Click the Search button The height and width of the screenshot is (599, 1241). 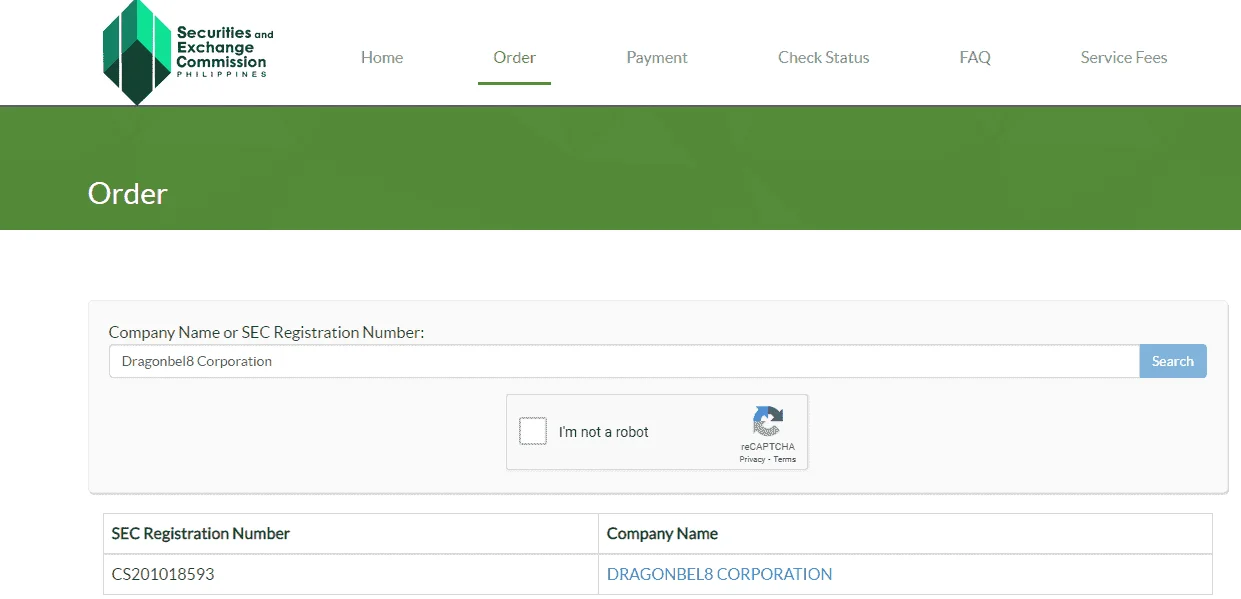click(x=1173, y=361)
